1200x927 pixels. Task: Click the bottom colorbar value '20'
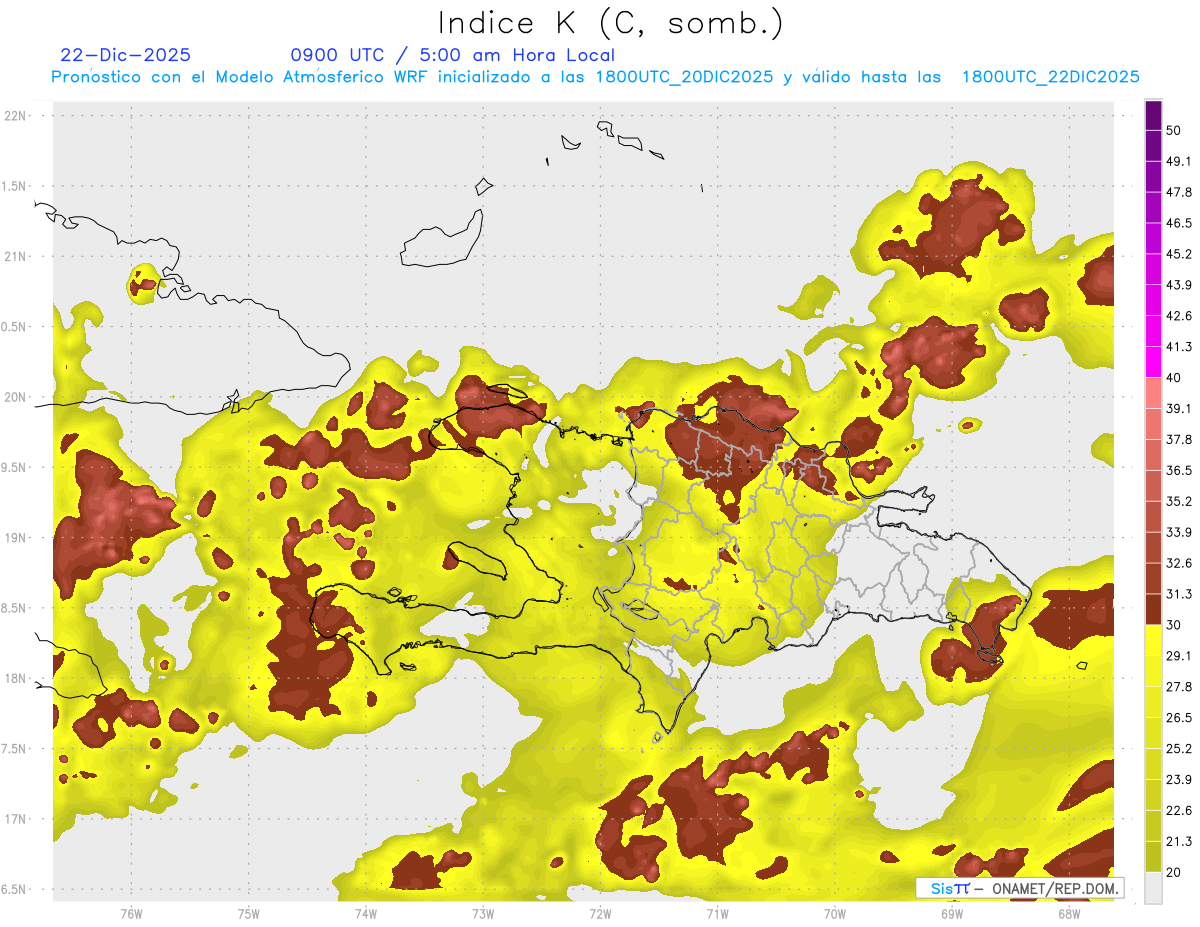(x=1174, y=873)
